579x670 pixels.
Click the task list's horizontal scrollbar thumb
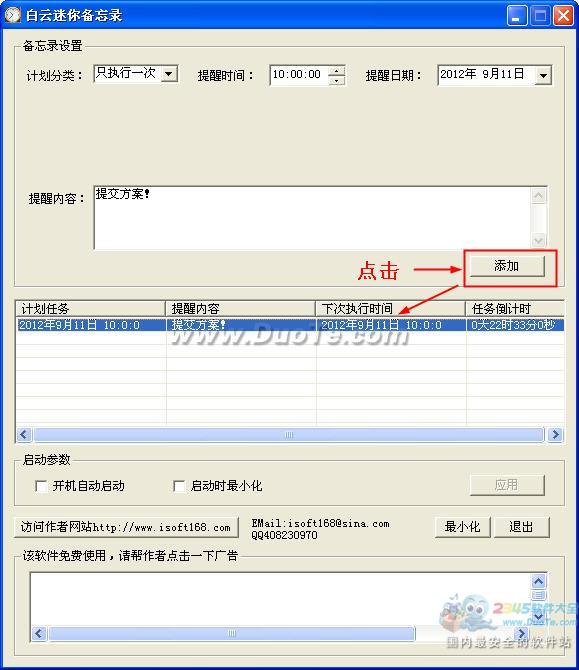289,435
